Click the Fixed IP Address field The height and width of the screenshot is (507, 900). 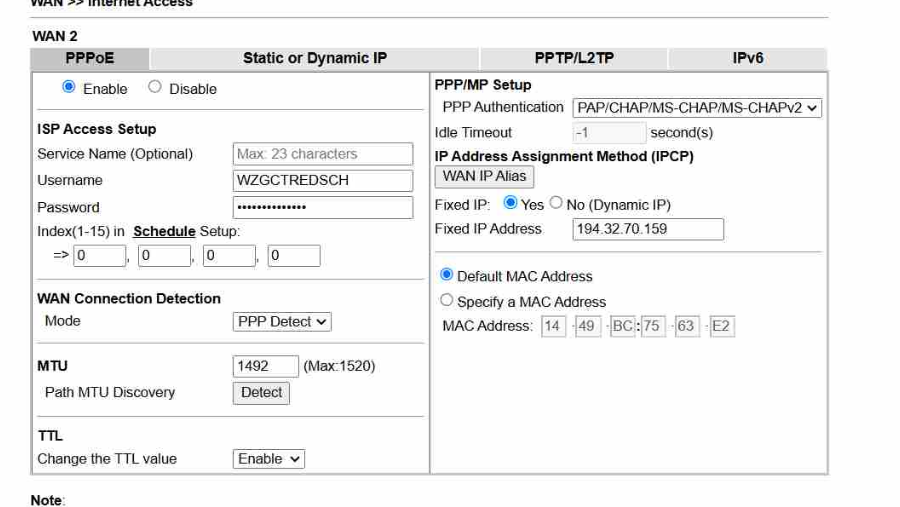[648, 229]
